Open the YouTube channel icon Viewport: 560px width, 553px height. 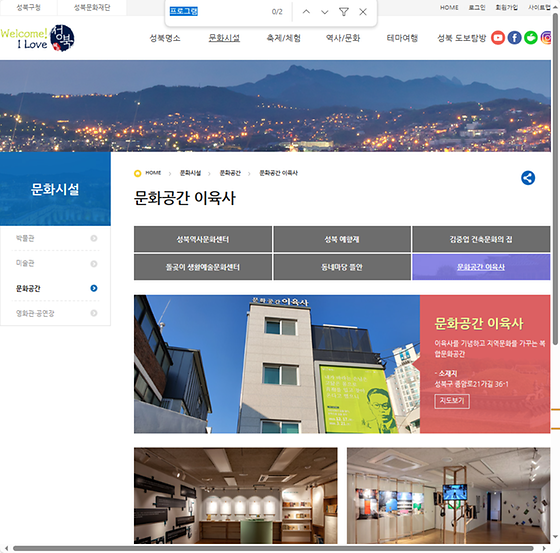point(498,38)
